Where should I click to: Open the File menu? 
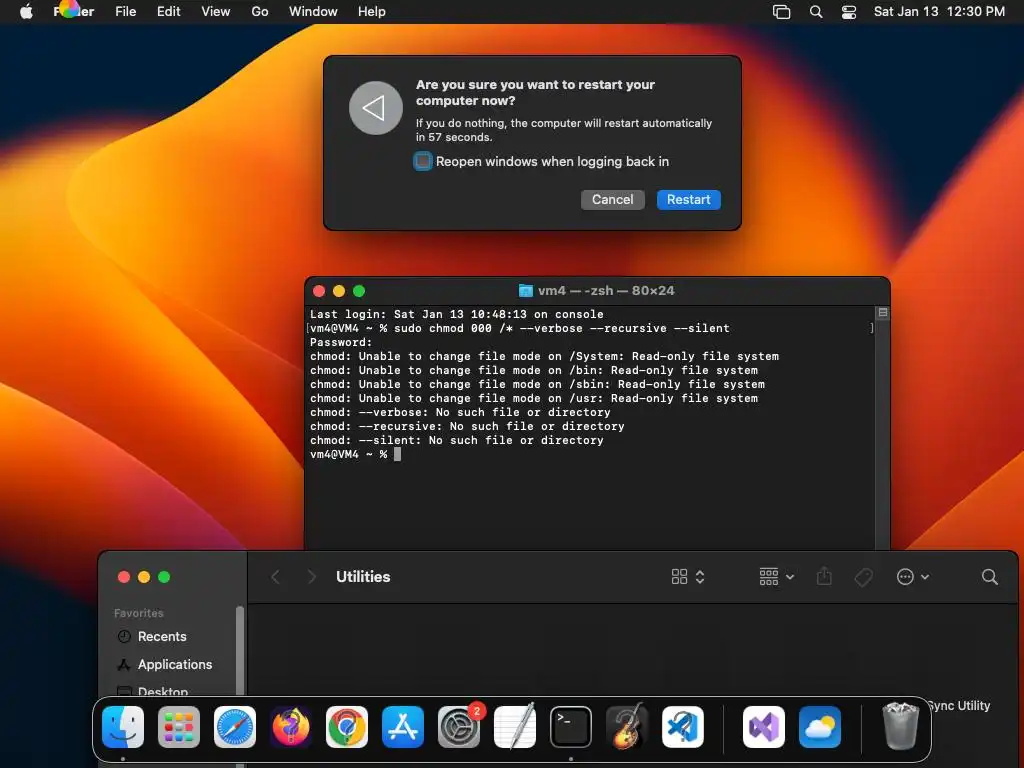(125, 12)
